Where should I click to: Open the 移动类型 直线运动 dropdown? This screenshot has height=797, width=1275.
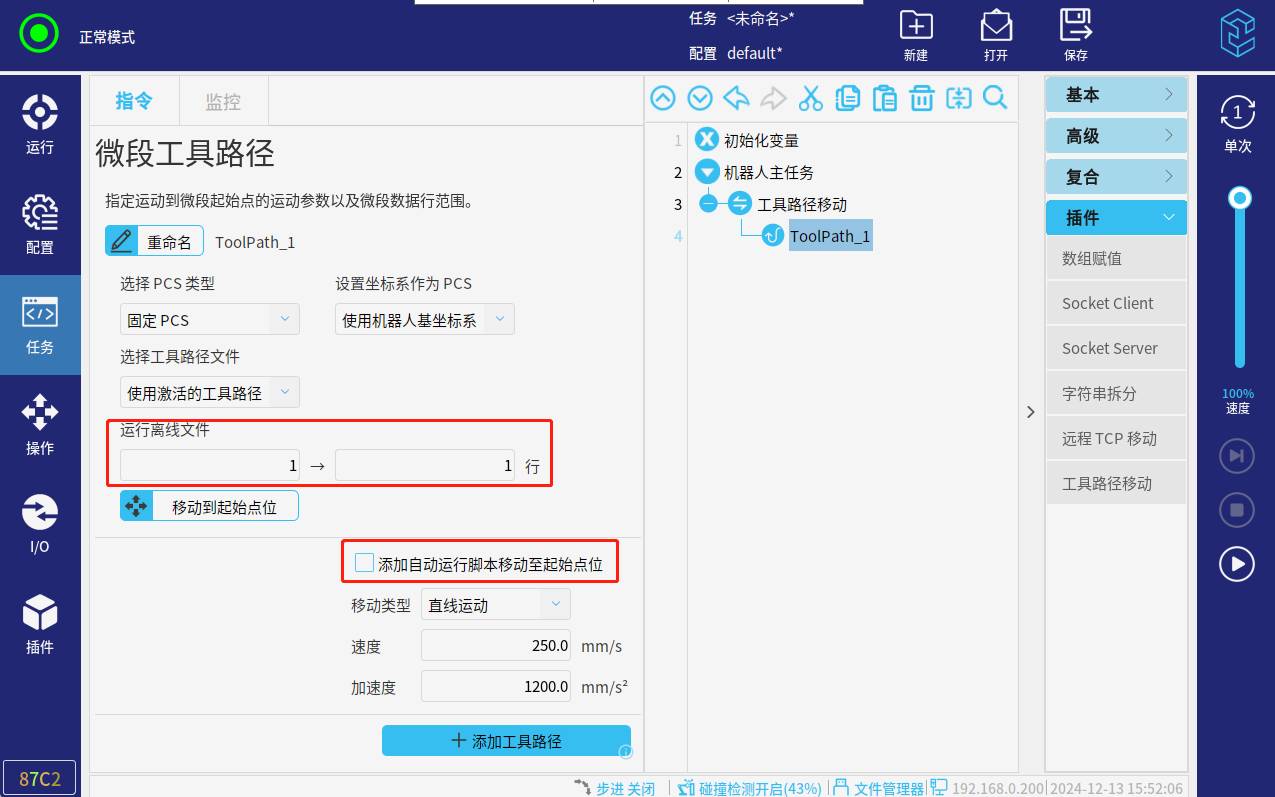[x=496, y=605]
